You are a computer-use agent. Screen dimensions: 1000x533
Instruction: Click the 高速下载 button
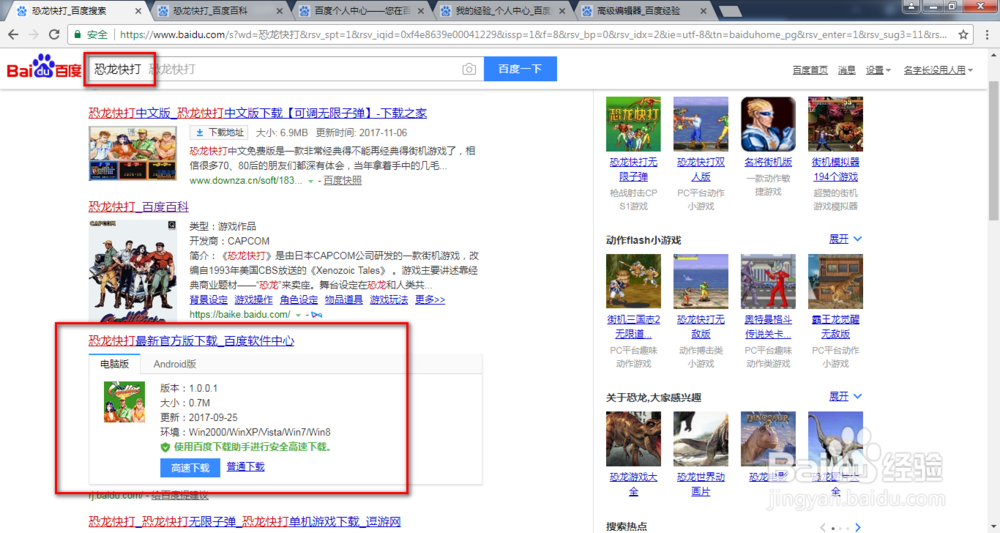pyautogui.click(x=190, y=467)
